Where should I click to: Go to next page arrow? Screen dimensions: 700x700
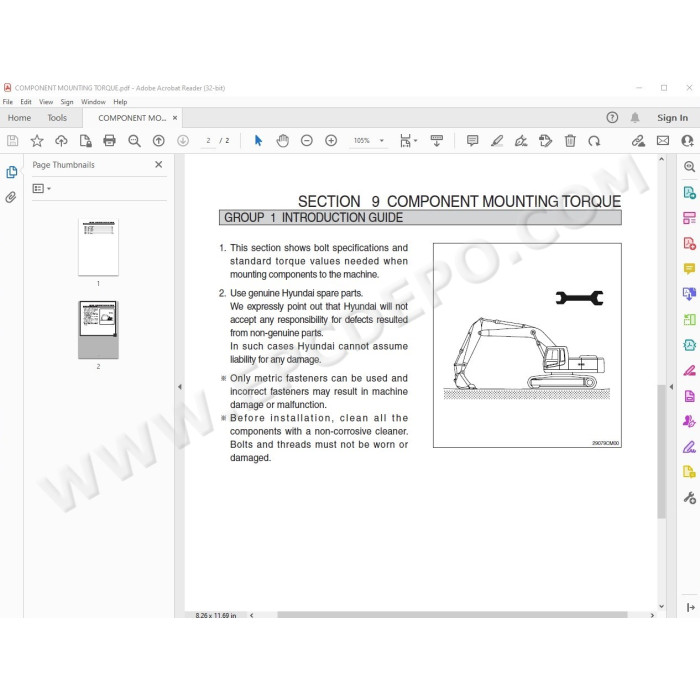coord(183,141)
